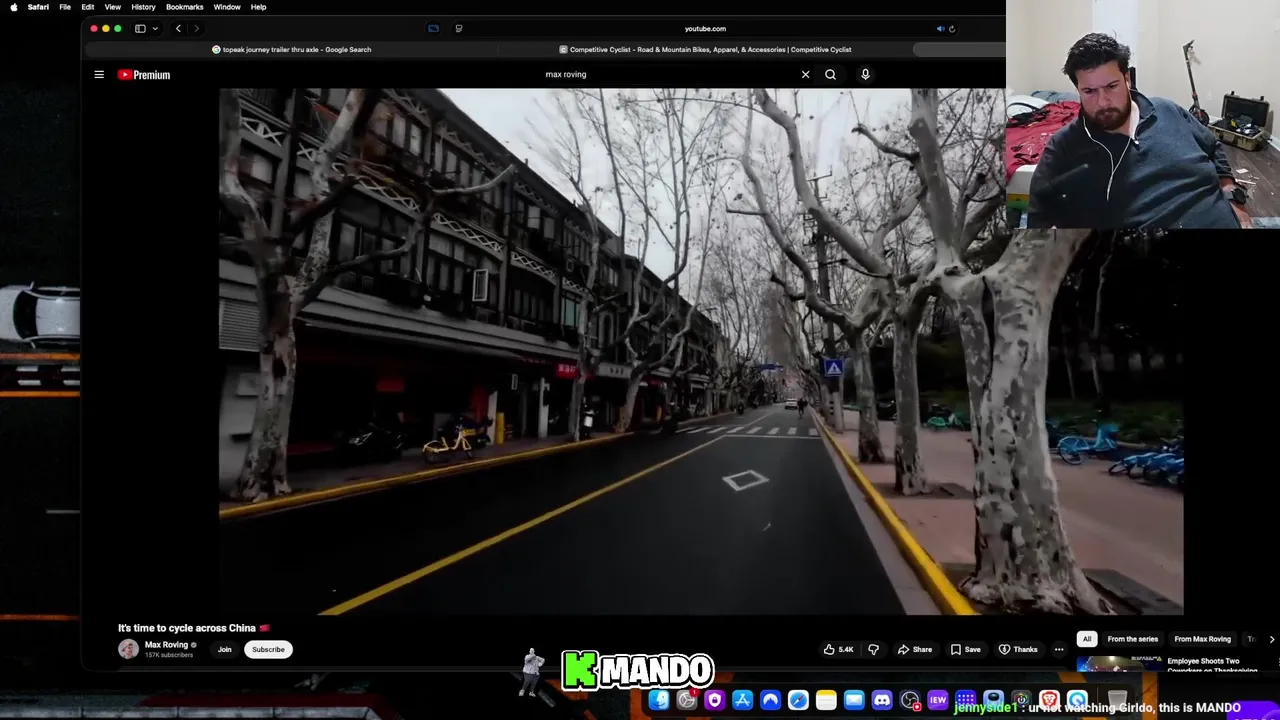1280x720 pixels.
Task: Open the Max Roving channel avatar
Action: (128, 649)
